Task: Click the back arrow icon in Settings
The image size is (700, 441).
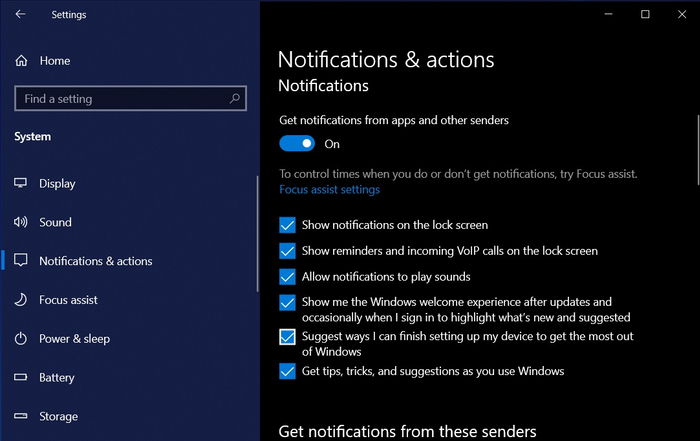Action: [20, 14]
